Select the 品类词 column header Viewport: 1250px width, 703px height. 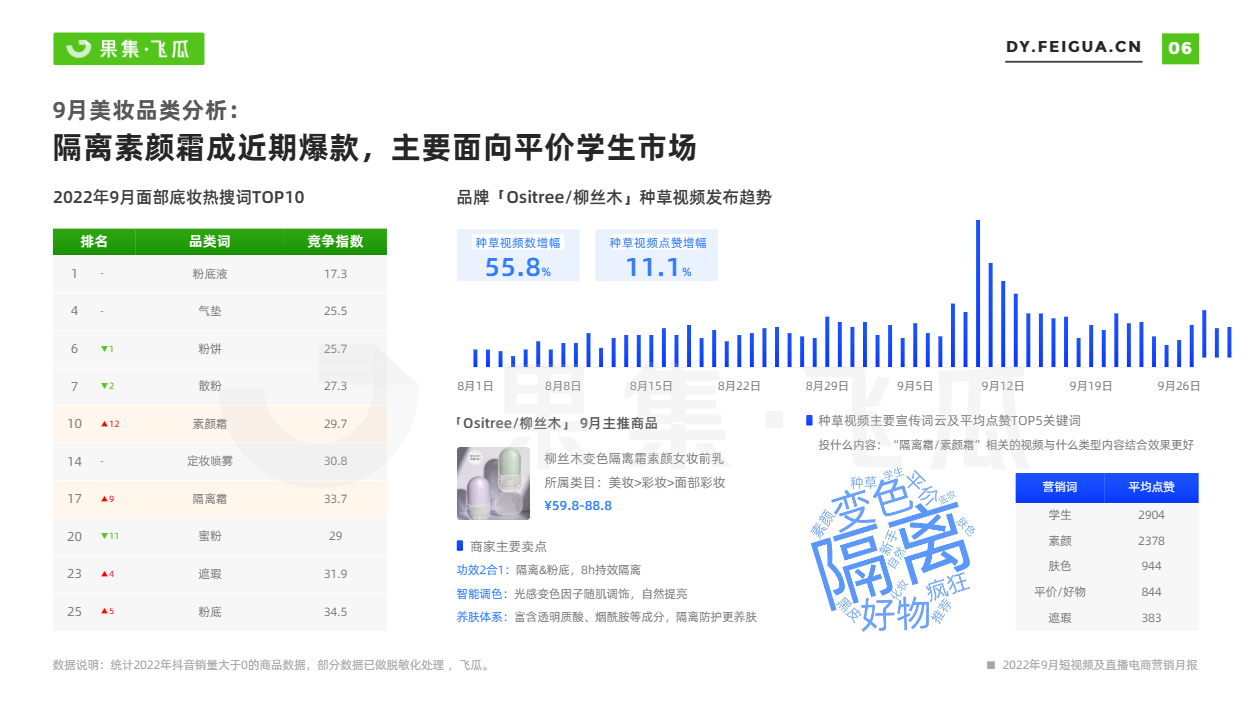point(210,242)
